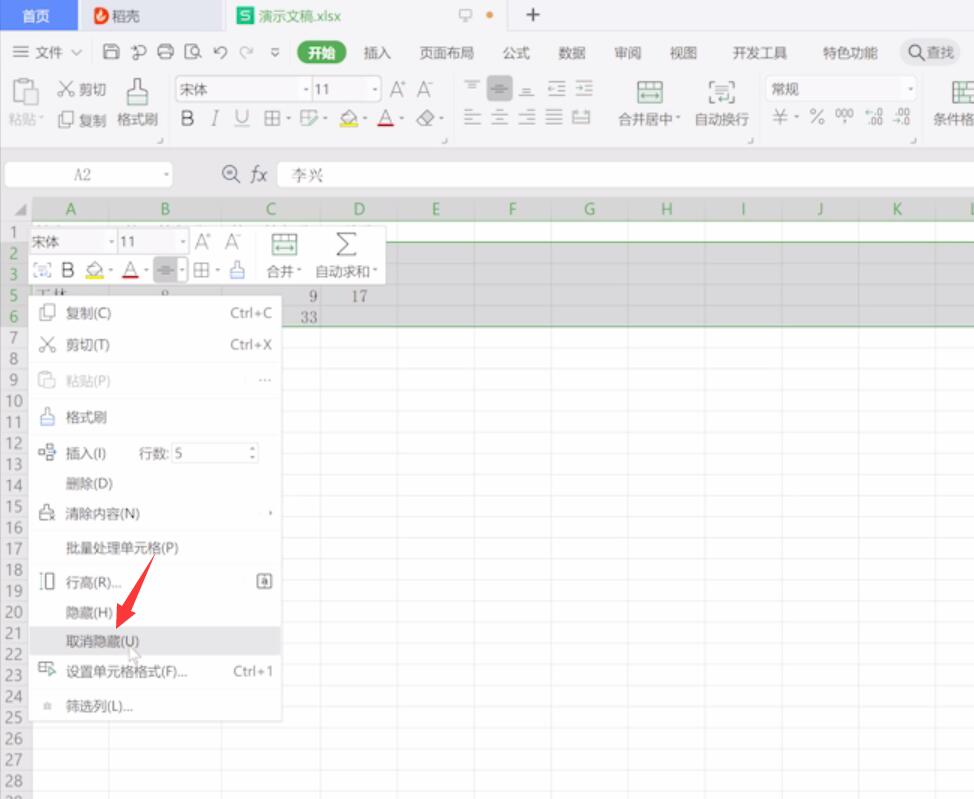Expand the Name Box dropdown arrow
Viewport: 974px width, 799px height.
click(166, 175)
